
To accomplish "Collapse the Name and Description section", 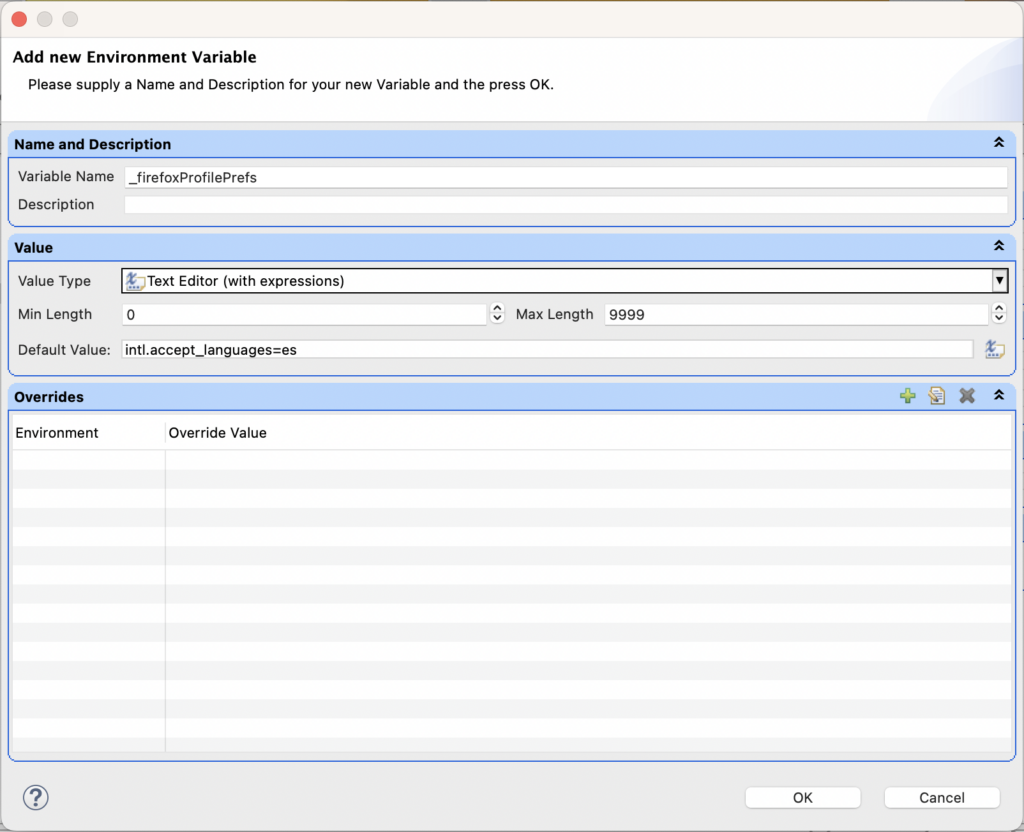I will tap(999, 142).
